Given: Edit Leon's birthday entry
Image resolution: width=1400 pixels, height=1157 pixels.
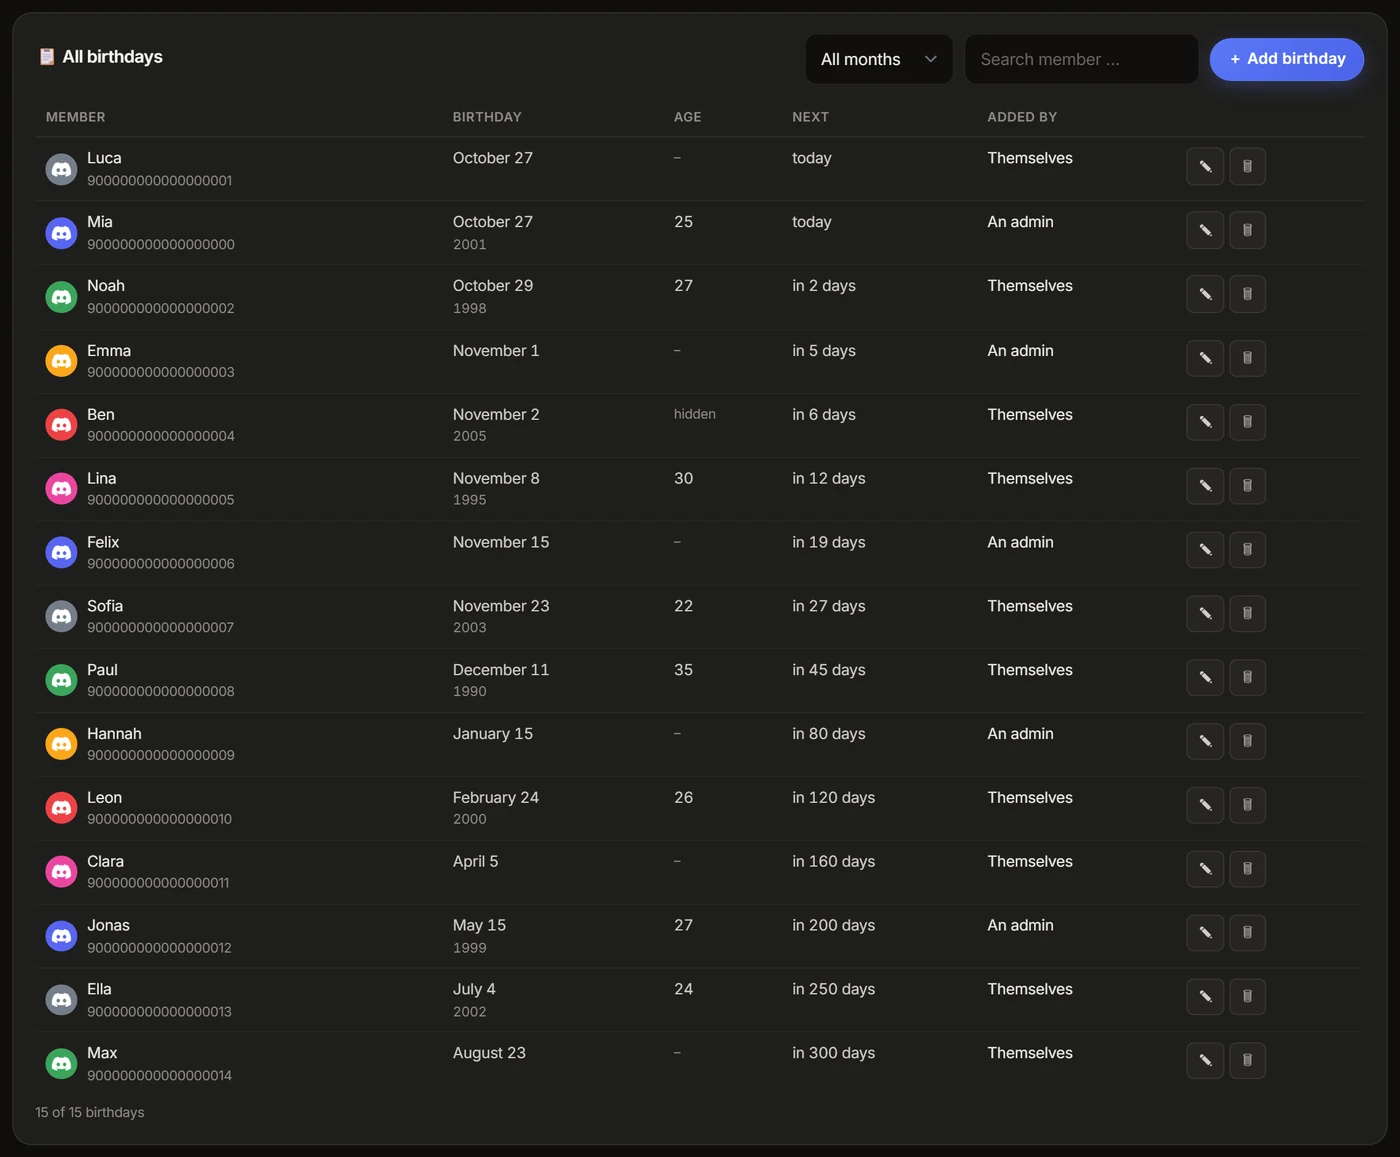Looking at the screenshot, I should [1205, 805].
